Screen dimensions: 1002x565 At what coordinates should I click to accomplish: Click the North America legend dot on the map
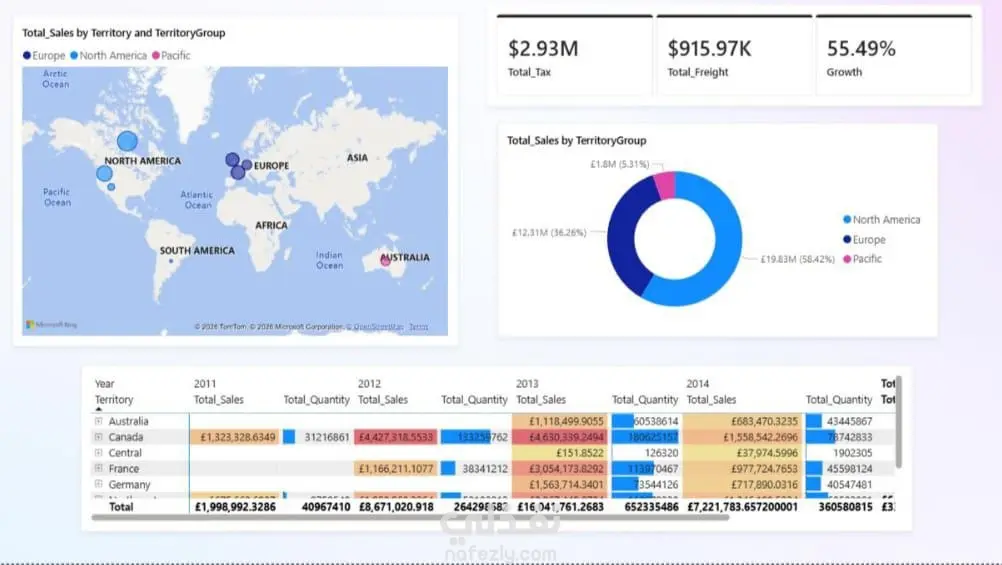(x=74, y=56)
